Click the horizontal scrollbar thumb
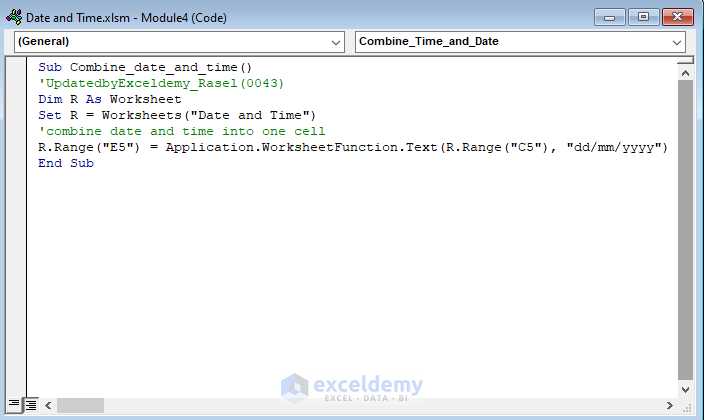This screenshot has height=420, width=704. [80, 406]
